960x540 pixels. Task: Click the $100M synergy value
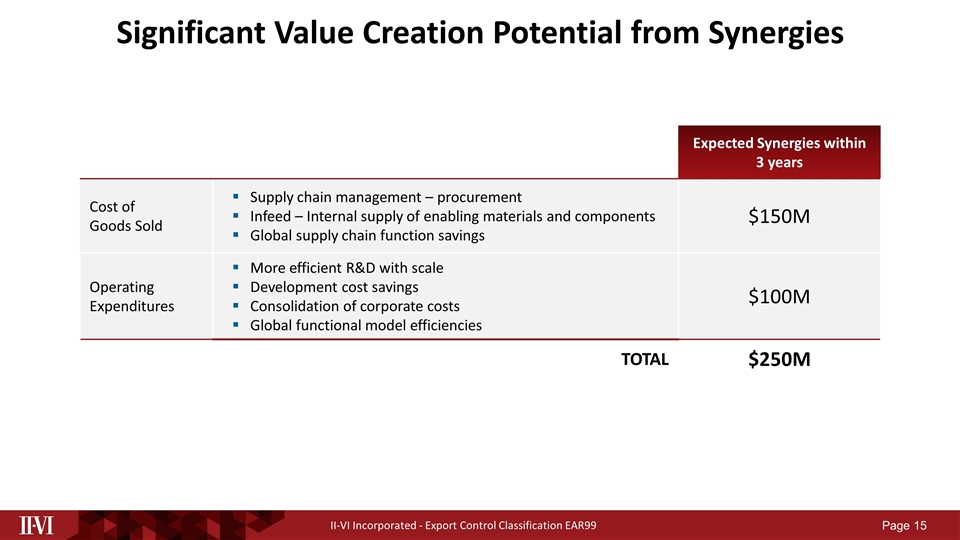pos(779,296)
